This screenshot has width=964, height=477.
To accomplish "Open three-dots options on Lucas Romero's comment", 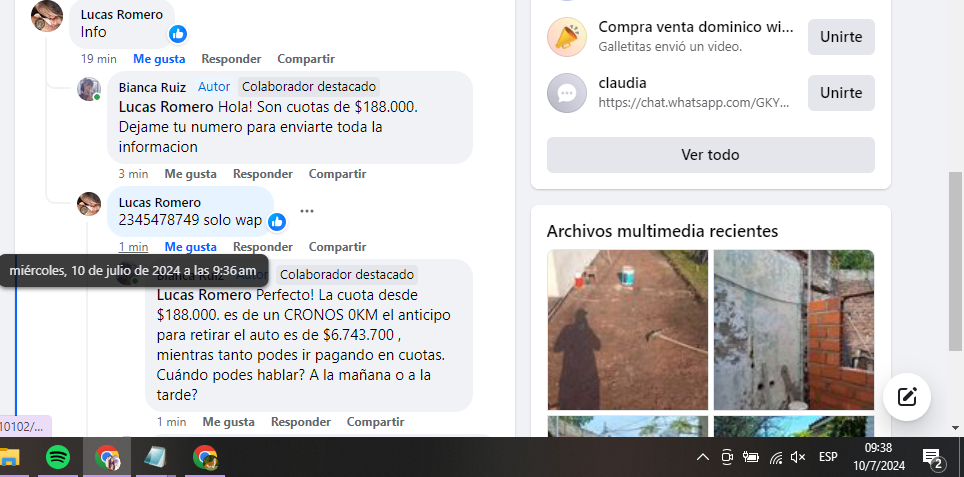I will [x=307, y=211].
